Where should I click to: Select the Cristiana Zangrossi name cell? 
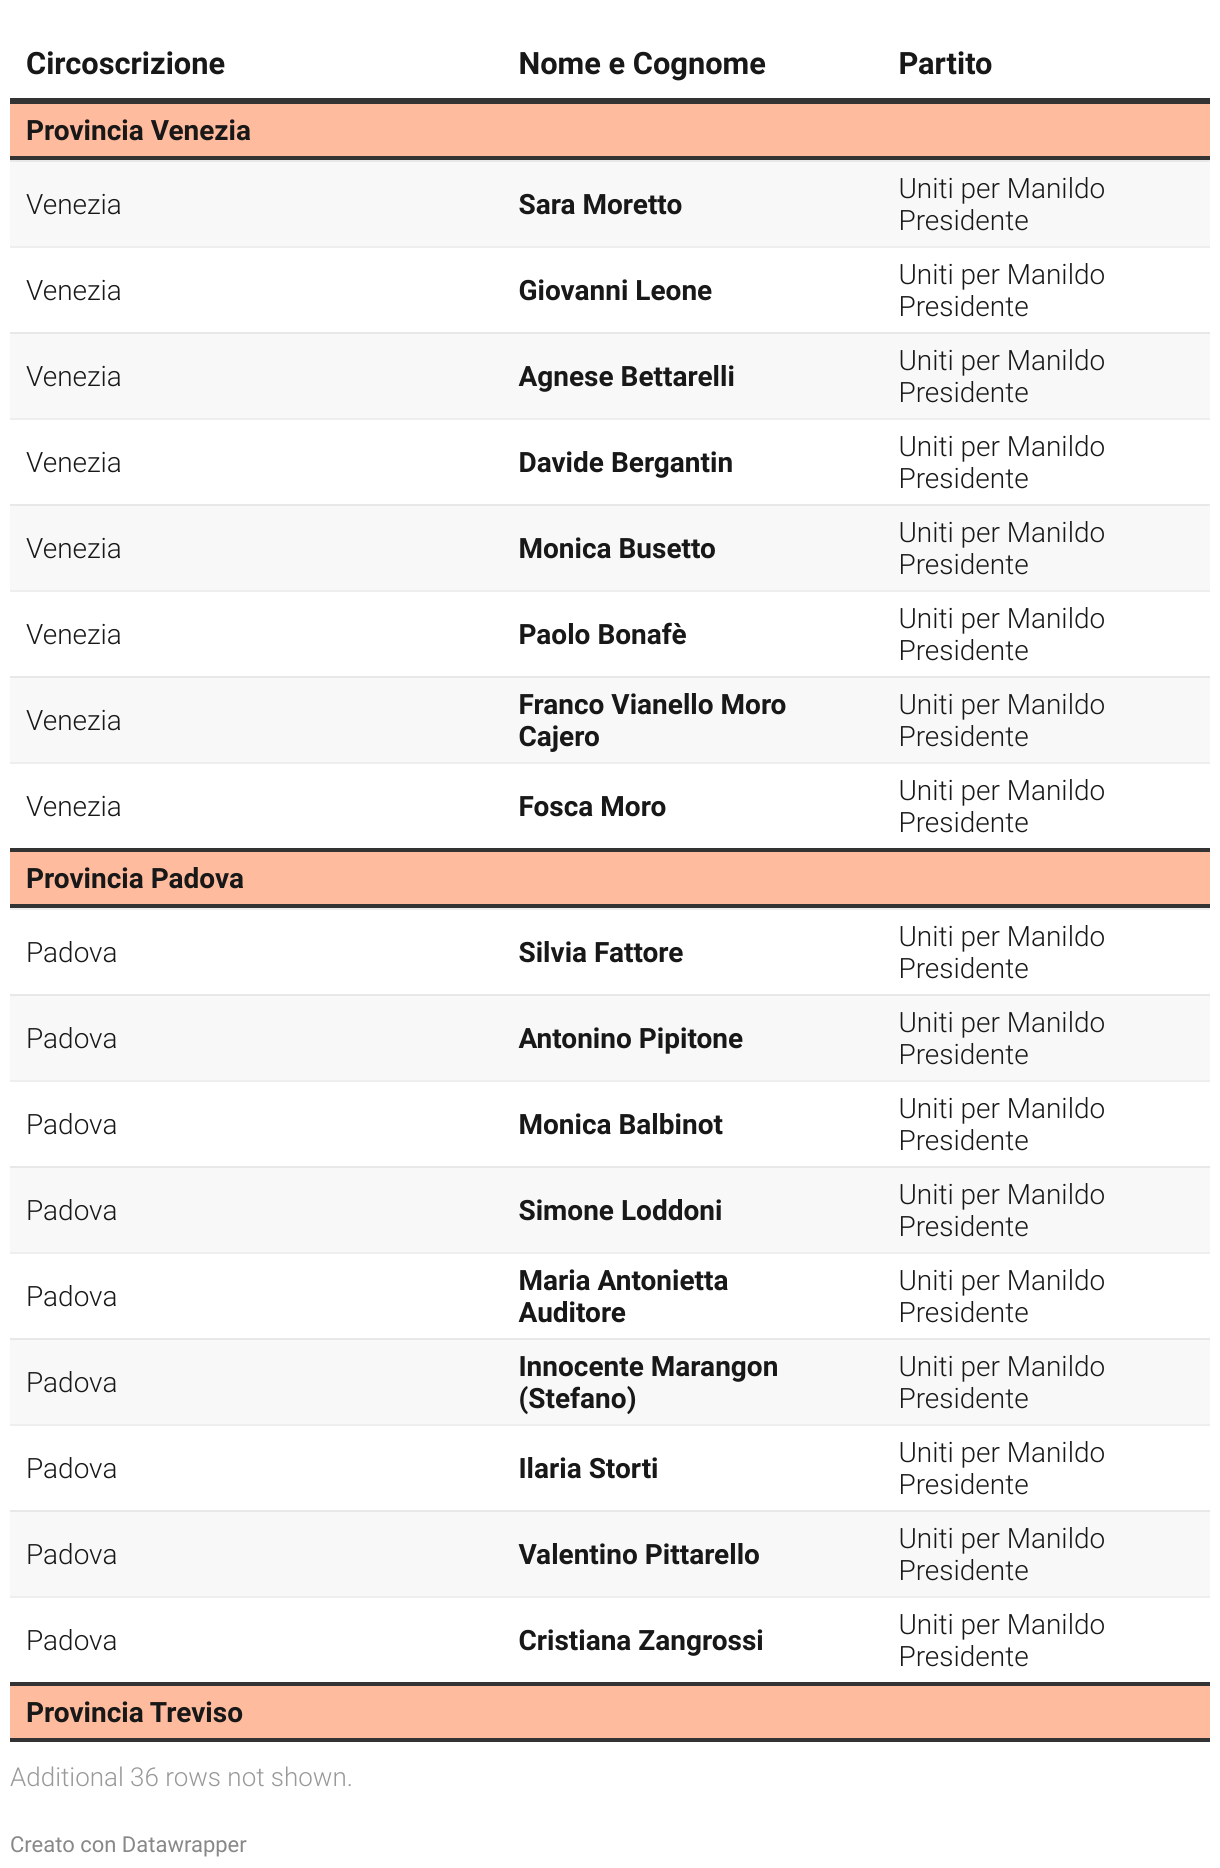coord(640,1641)
